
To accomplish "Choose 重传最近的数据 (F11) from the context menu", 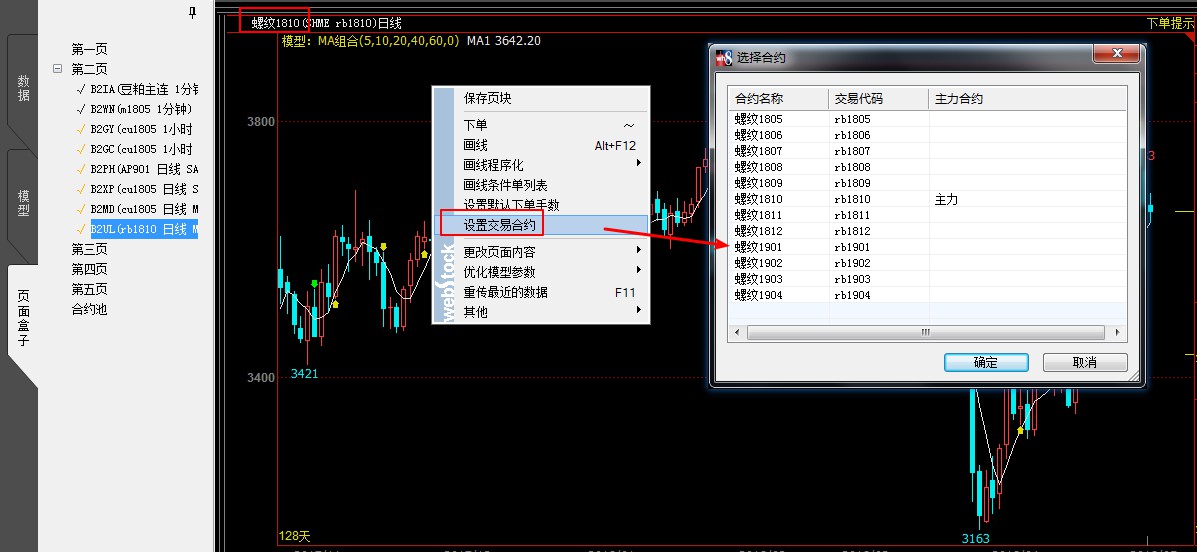I will (x=541, y=292).
